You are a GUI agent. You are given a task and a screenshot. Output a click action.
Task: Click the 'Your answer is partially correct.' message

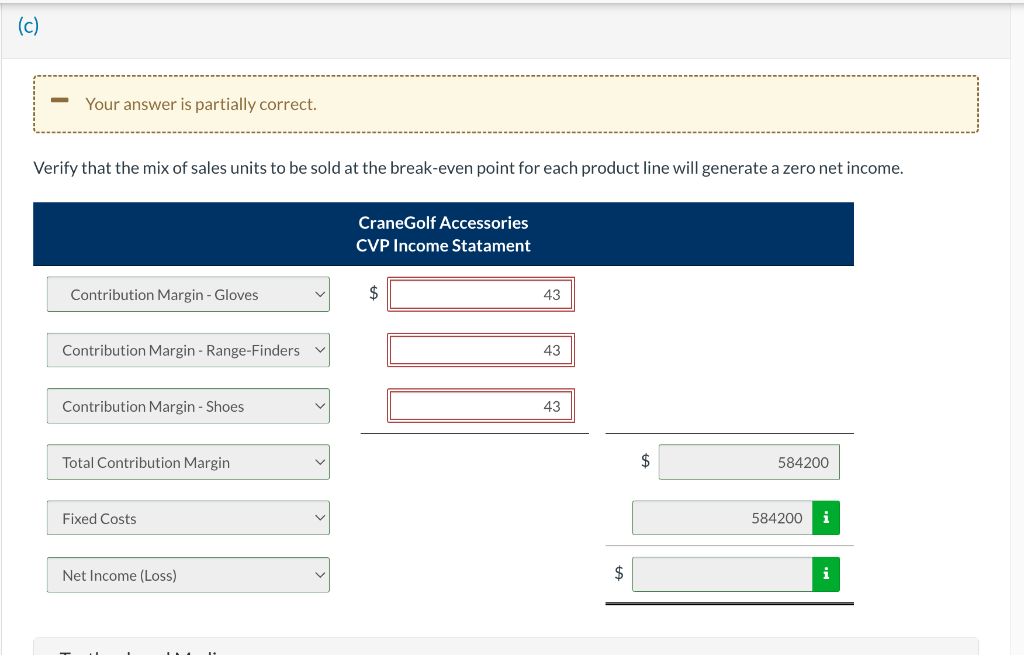[x=201, y=104]
